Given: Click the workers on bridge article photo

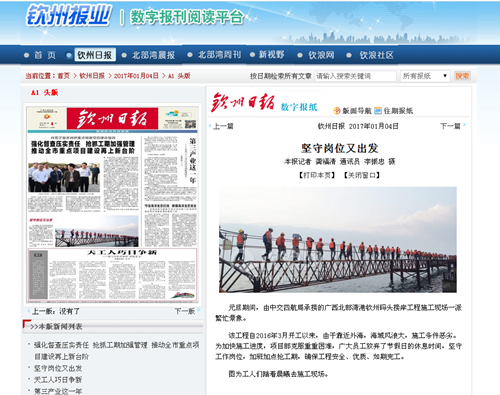Looking at the screenshot, I should [338, 240].
